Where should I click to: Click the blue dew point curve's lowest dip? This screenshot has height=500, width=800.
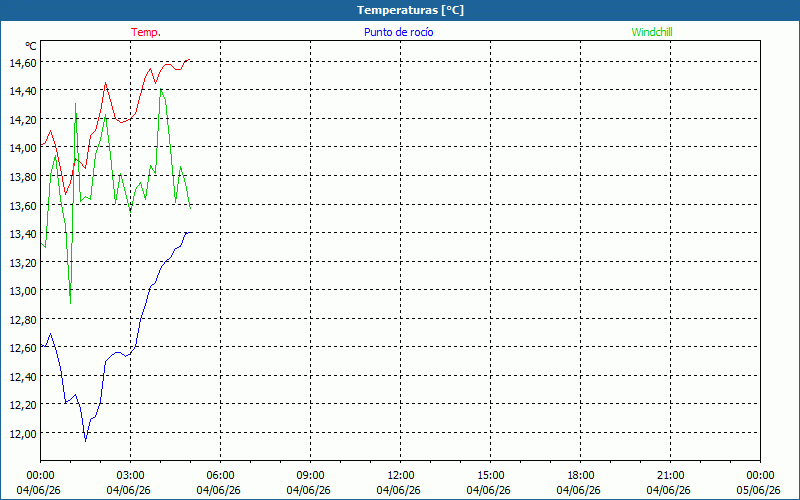[x=86, y=441]
